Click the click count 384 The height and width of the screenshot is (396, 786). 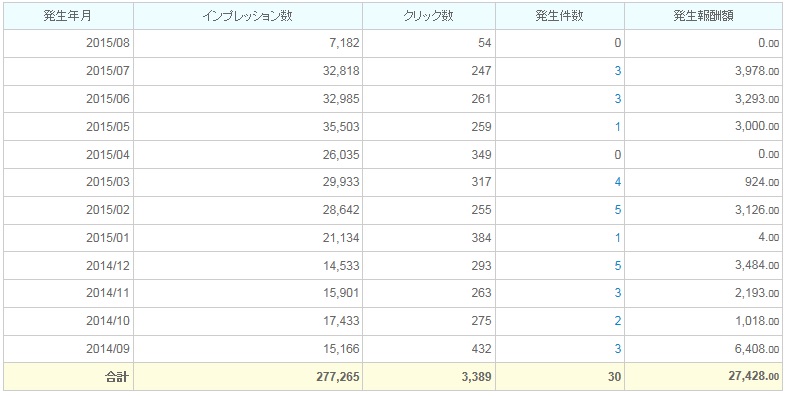[x=482, y=238]
